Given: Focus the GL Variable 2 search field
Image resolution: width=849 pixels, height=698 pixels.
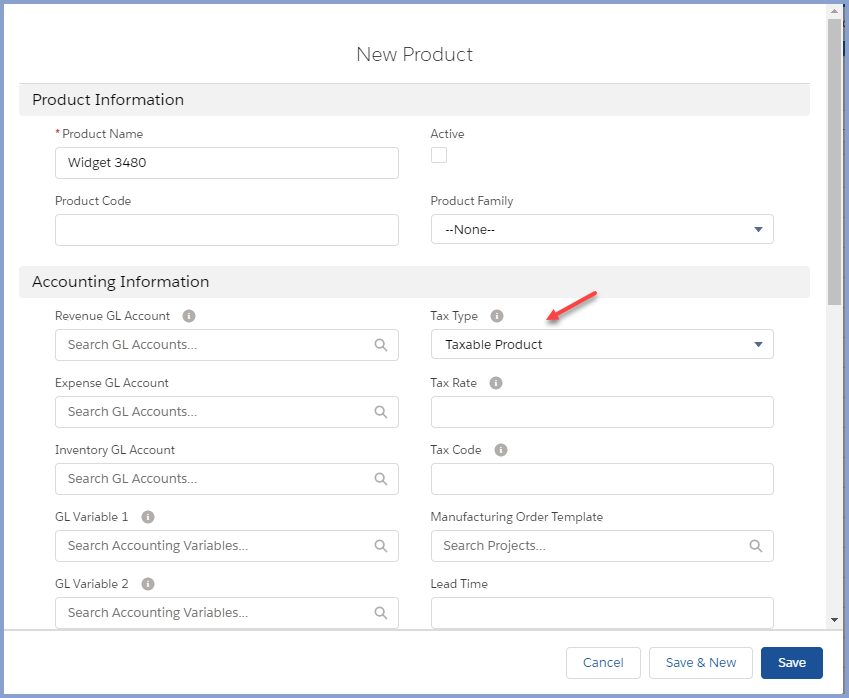Looking at the screenshot, I should [x=227, y=612].
